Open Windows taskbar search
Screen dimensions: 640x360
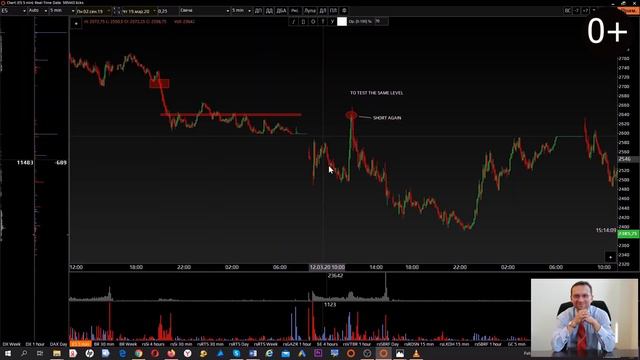(x=24, y=353)
